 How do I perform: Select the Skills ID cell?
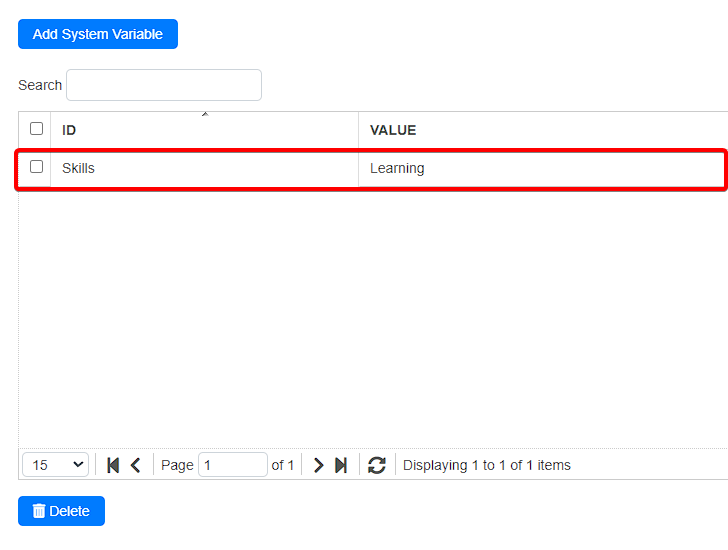pos(78,168)
